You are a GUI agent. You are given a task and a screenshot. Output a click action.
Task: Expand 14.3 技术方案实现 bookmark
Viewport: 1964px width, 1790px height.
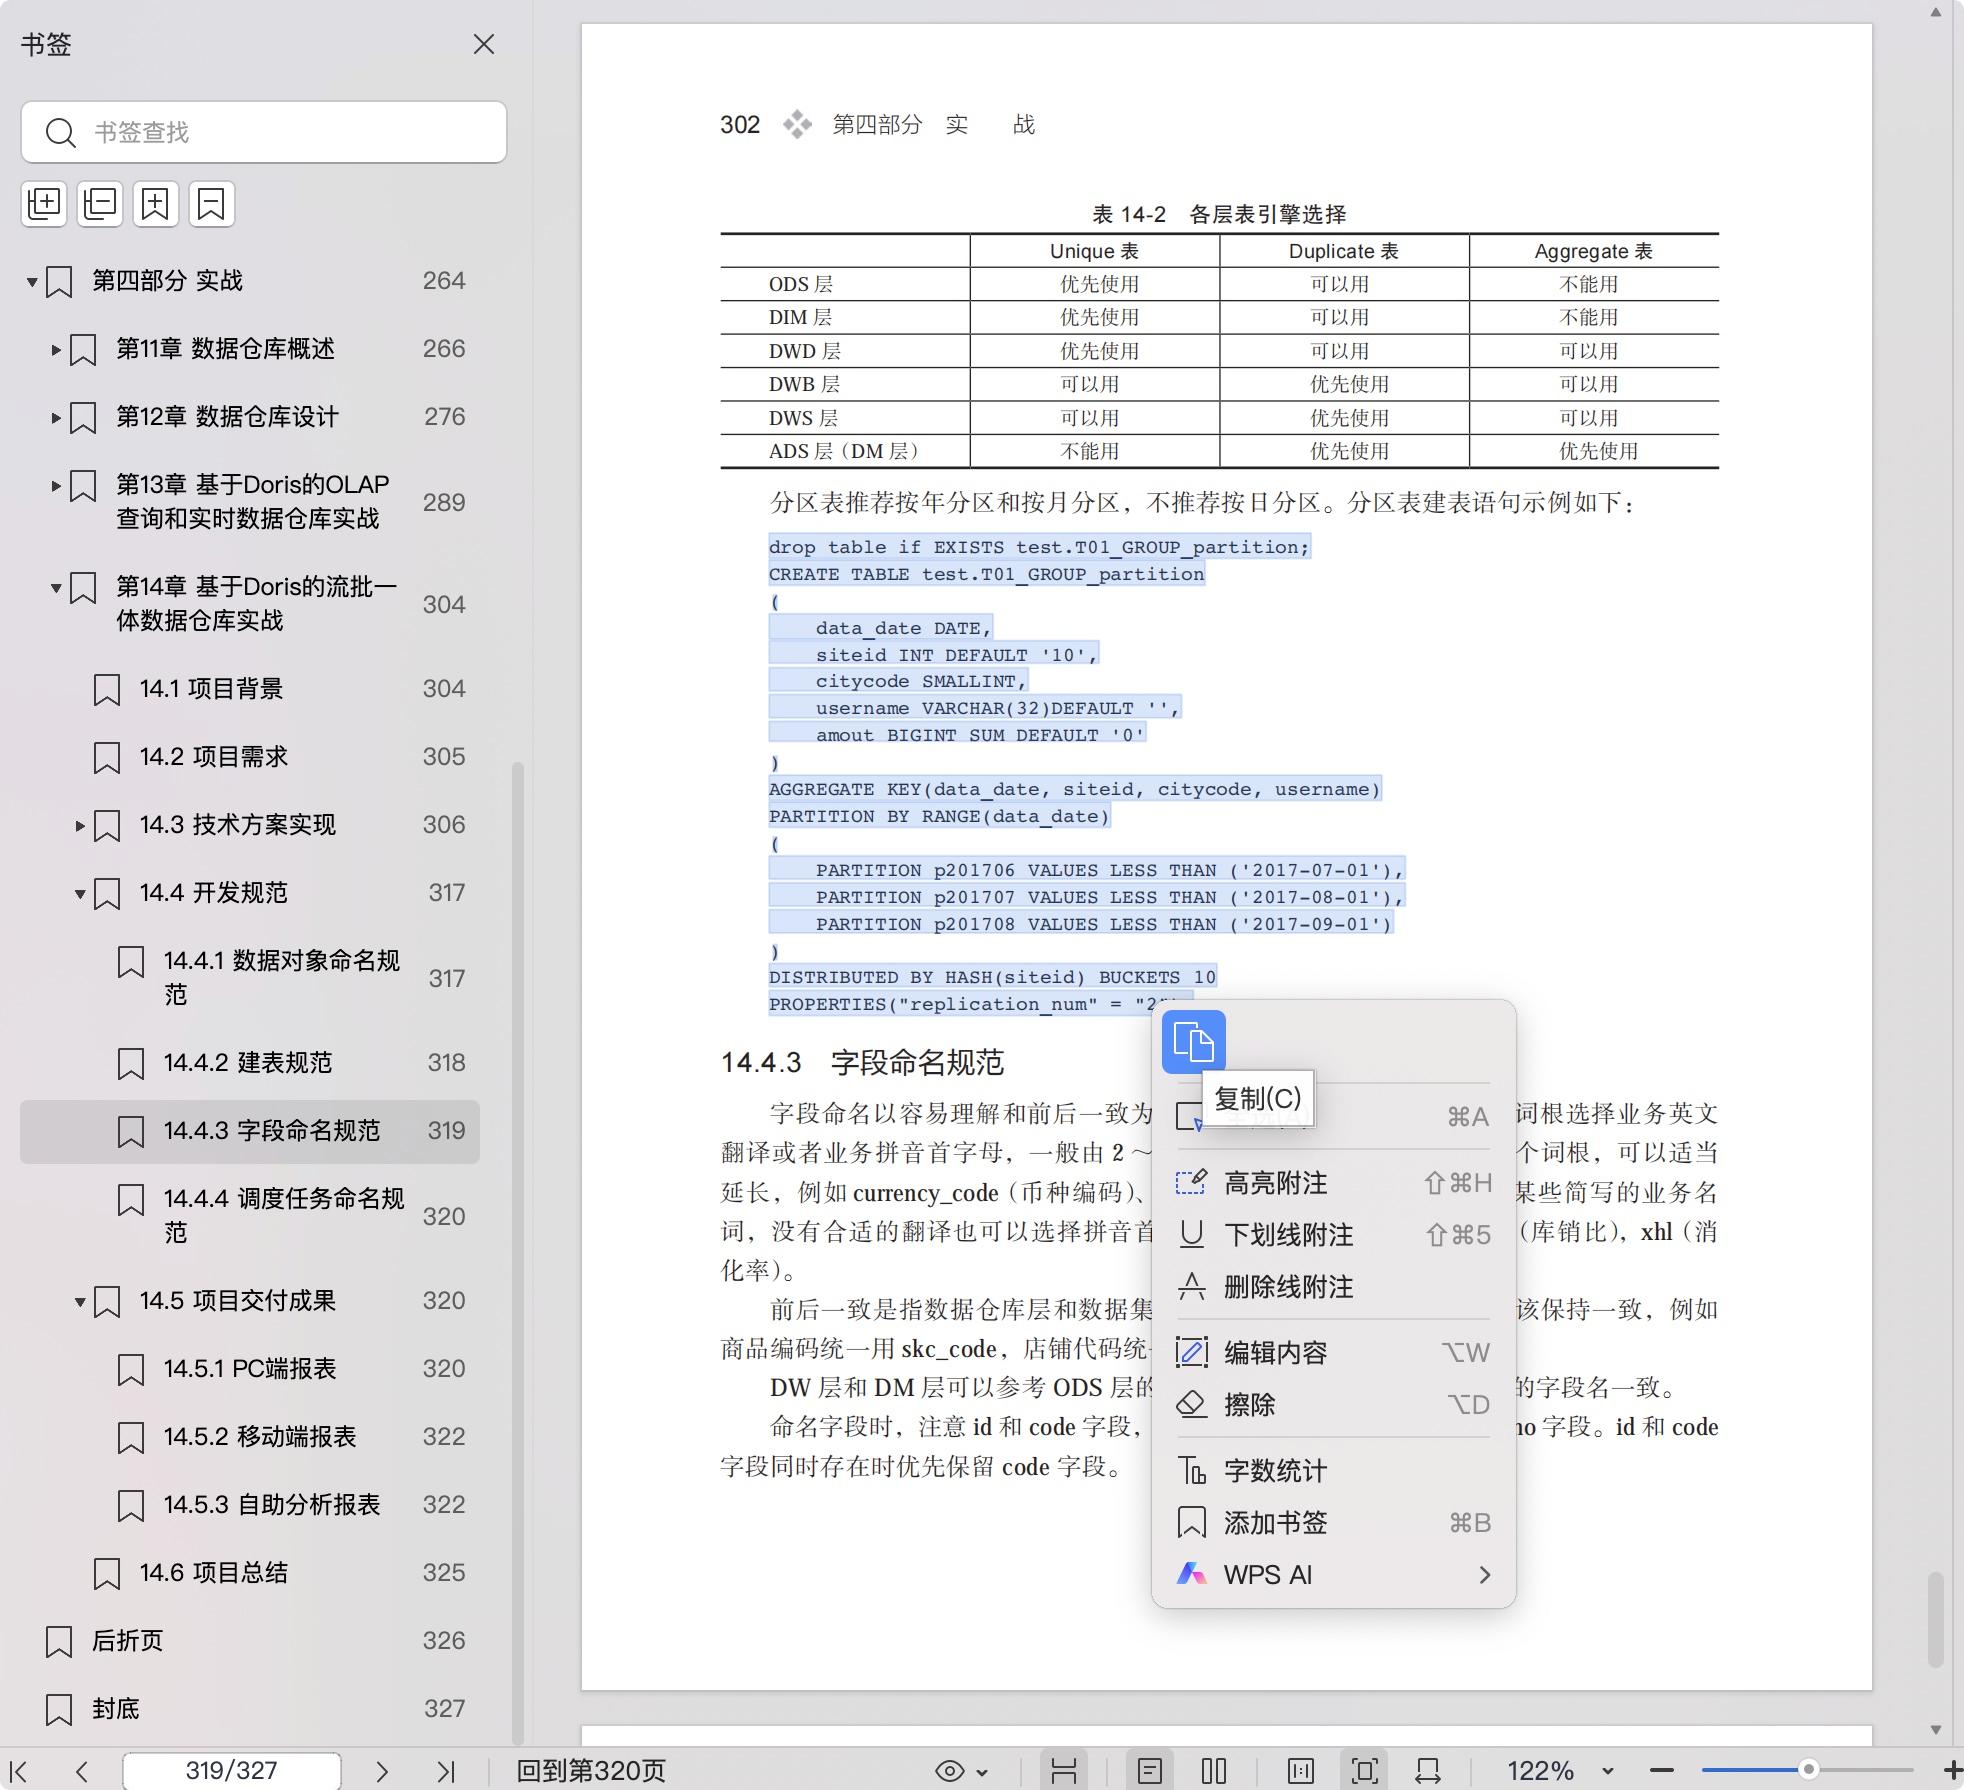click(x=80, y=826)
